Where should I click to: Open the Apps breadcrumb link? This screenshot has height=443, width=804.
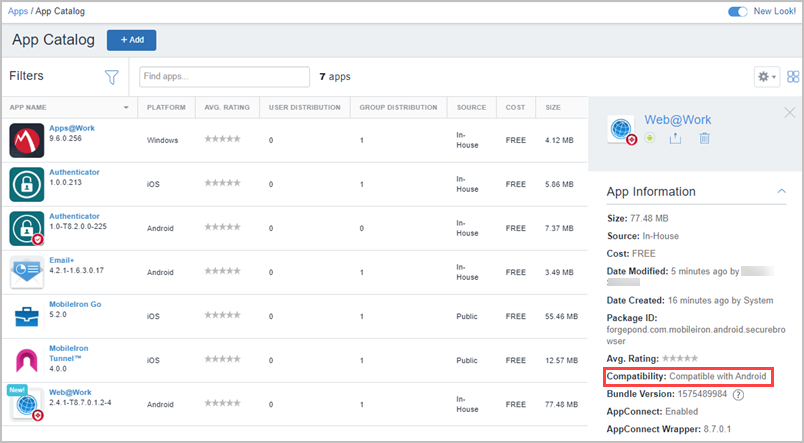click(x=18, y=11)
